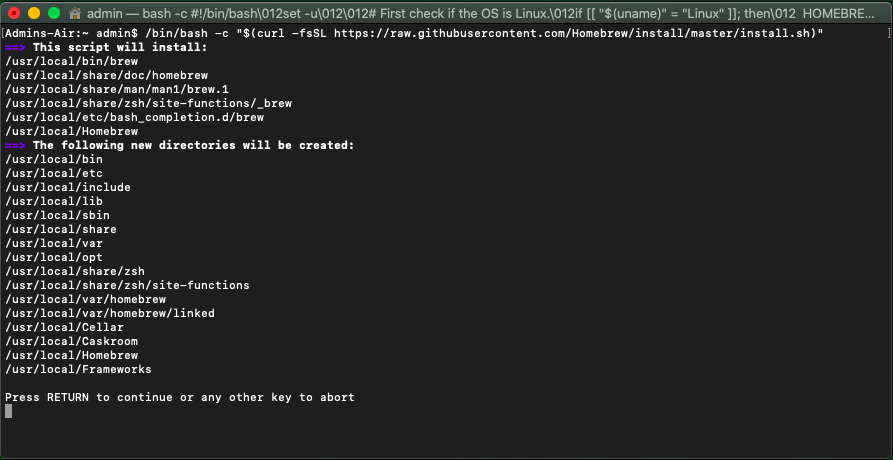Close the Terminal window with red button
Image resolution: width=893 pixels, height=460 pixels.
pyautogui.click(x=14, y=14)
